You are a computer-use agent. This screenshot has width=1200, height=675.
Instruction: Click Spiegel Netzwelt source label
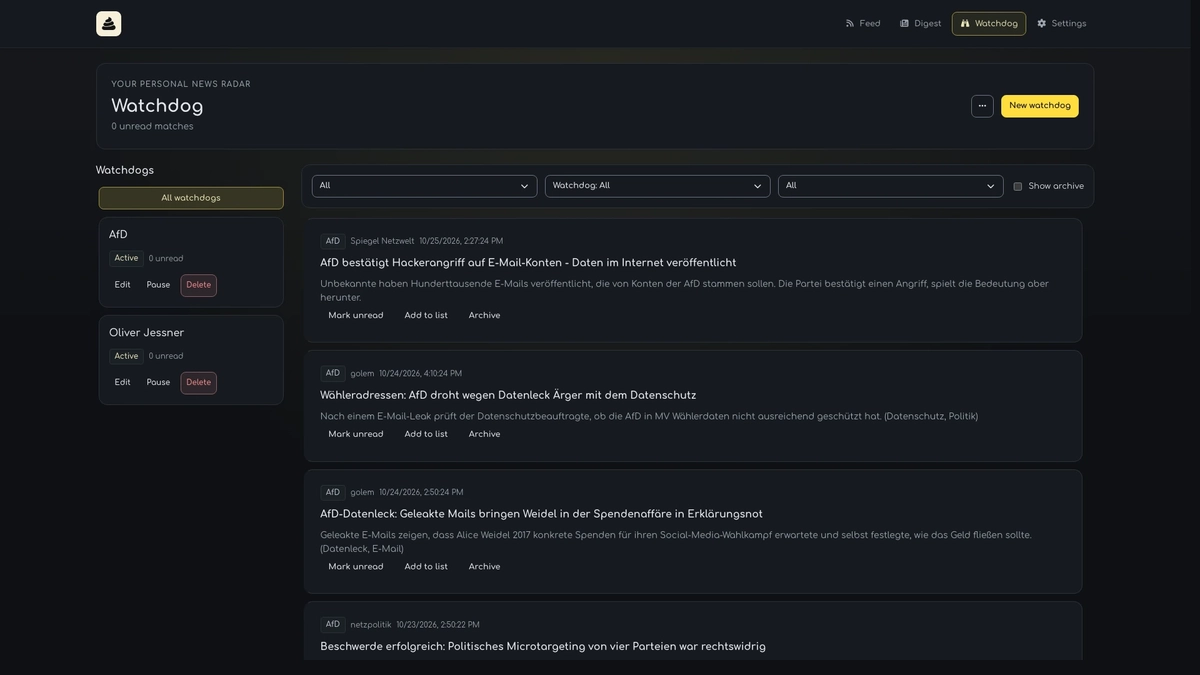coord(382,241)
